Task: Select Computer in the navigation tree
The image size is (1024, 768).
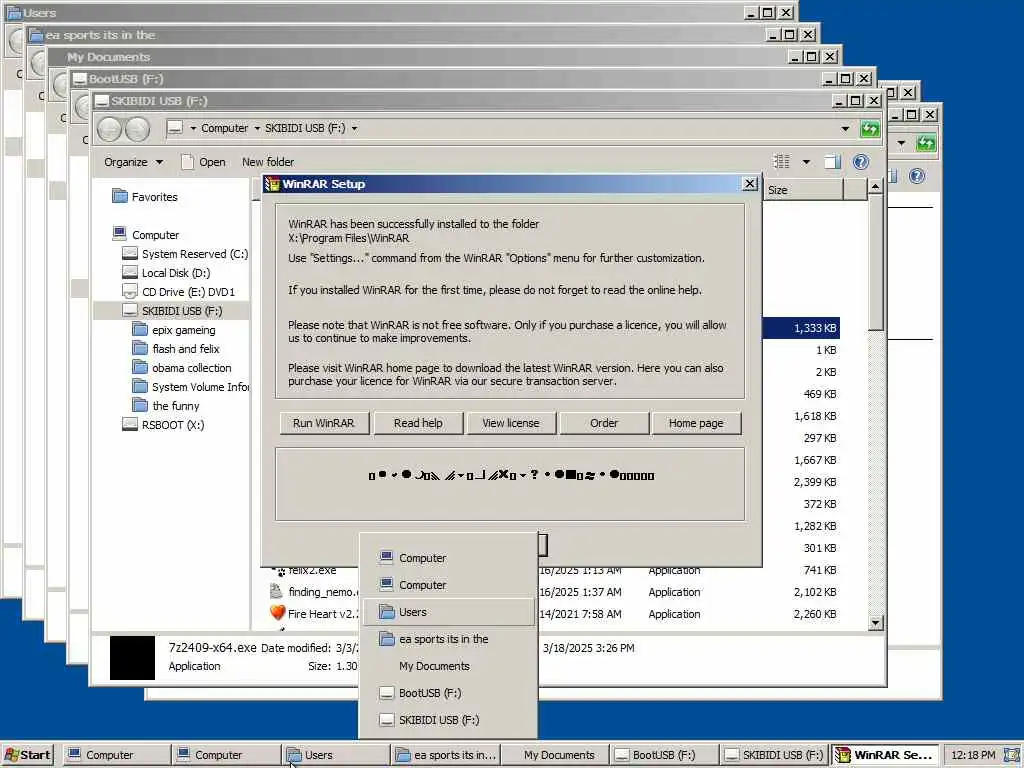Action: (x=146, y=234)
